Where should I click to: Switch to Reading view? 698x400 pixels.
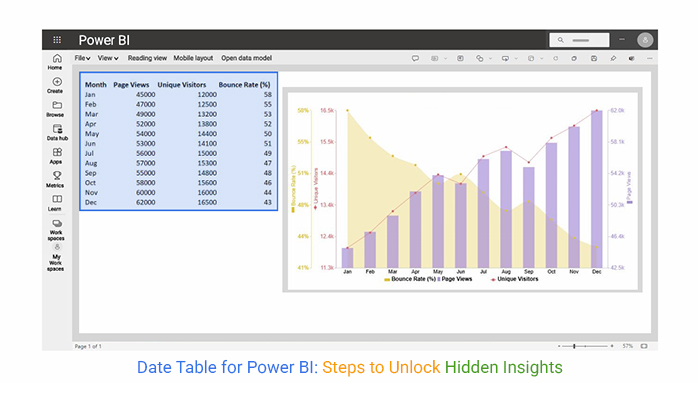(x=147, y=58)
